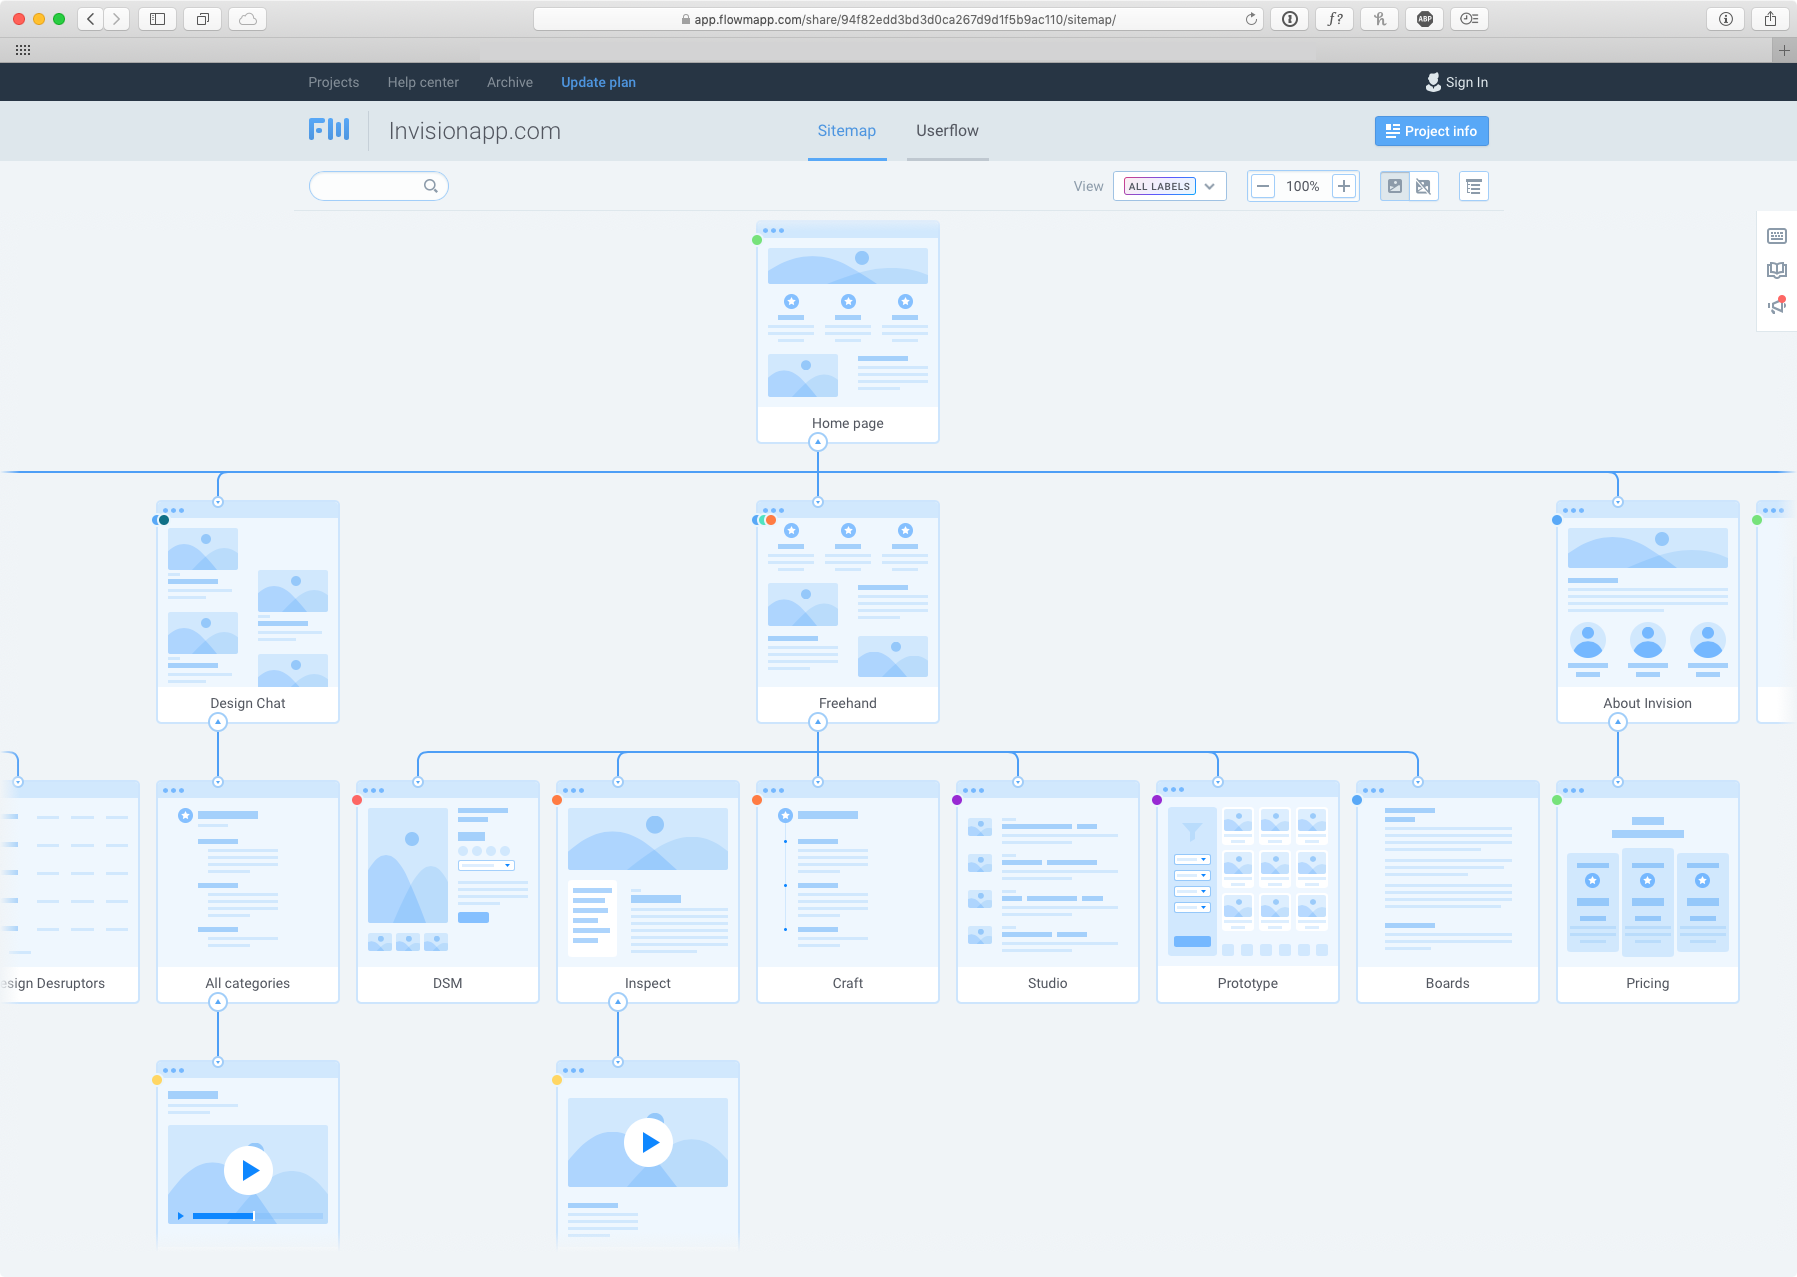This screenshot has height=1277, width=1797.
Task: Open Help center
Action: click(423, 82)
